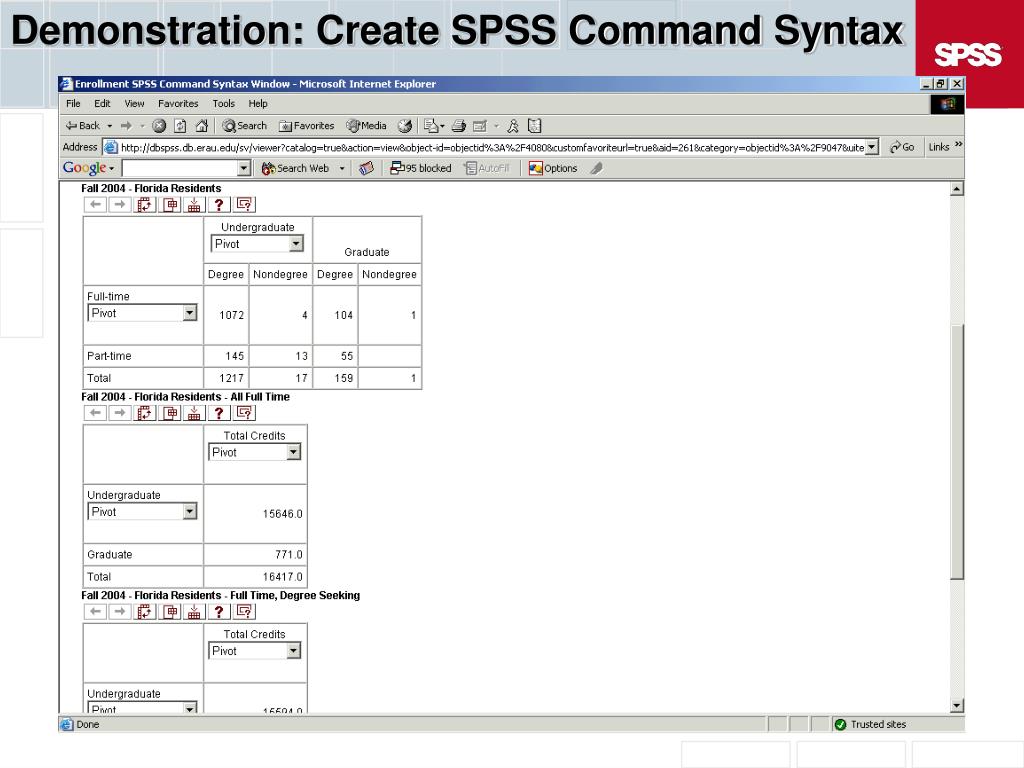The width and height of the screenshot is (1024, 768).
Task: Click the browser Forward arrow in the toolbar
Action: tap(127, 126)
